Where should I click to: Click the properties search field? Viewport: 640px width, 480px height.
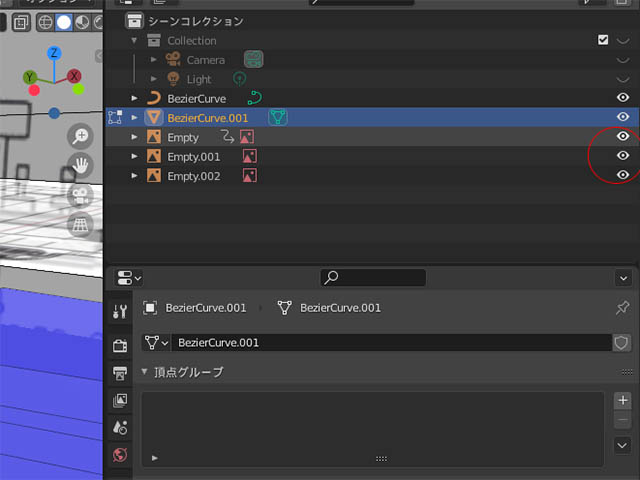pyautogui.click(x=373, y=278)
